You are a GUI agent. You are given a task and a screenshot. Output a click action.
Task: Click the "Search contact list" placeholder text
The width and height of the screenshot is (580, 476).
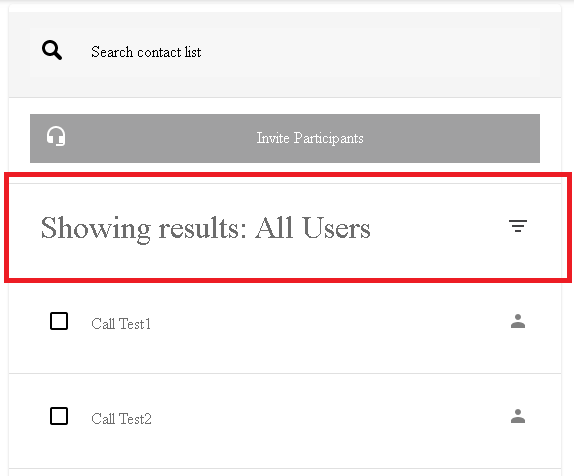point(146,52)
